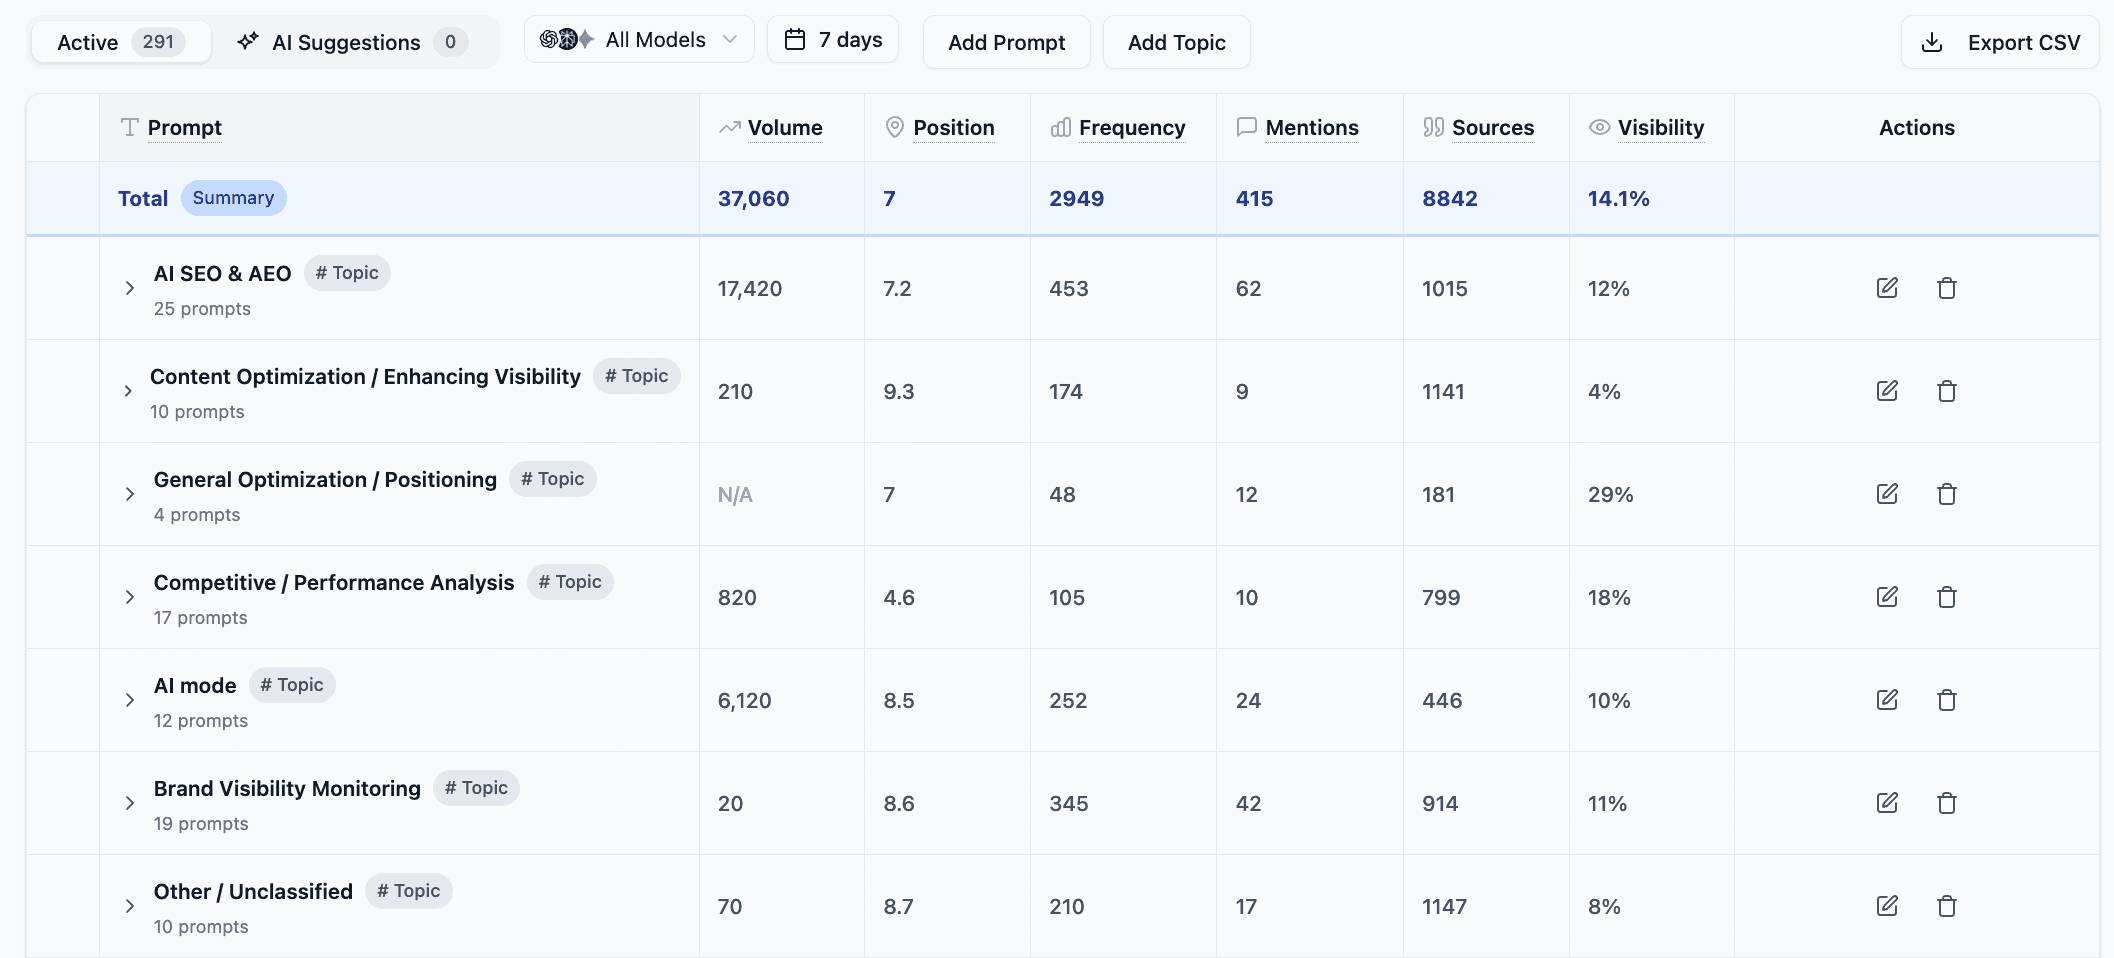
Task: Click the Add Topic button
Action: tap(1176, 42)
